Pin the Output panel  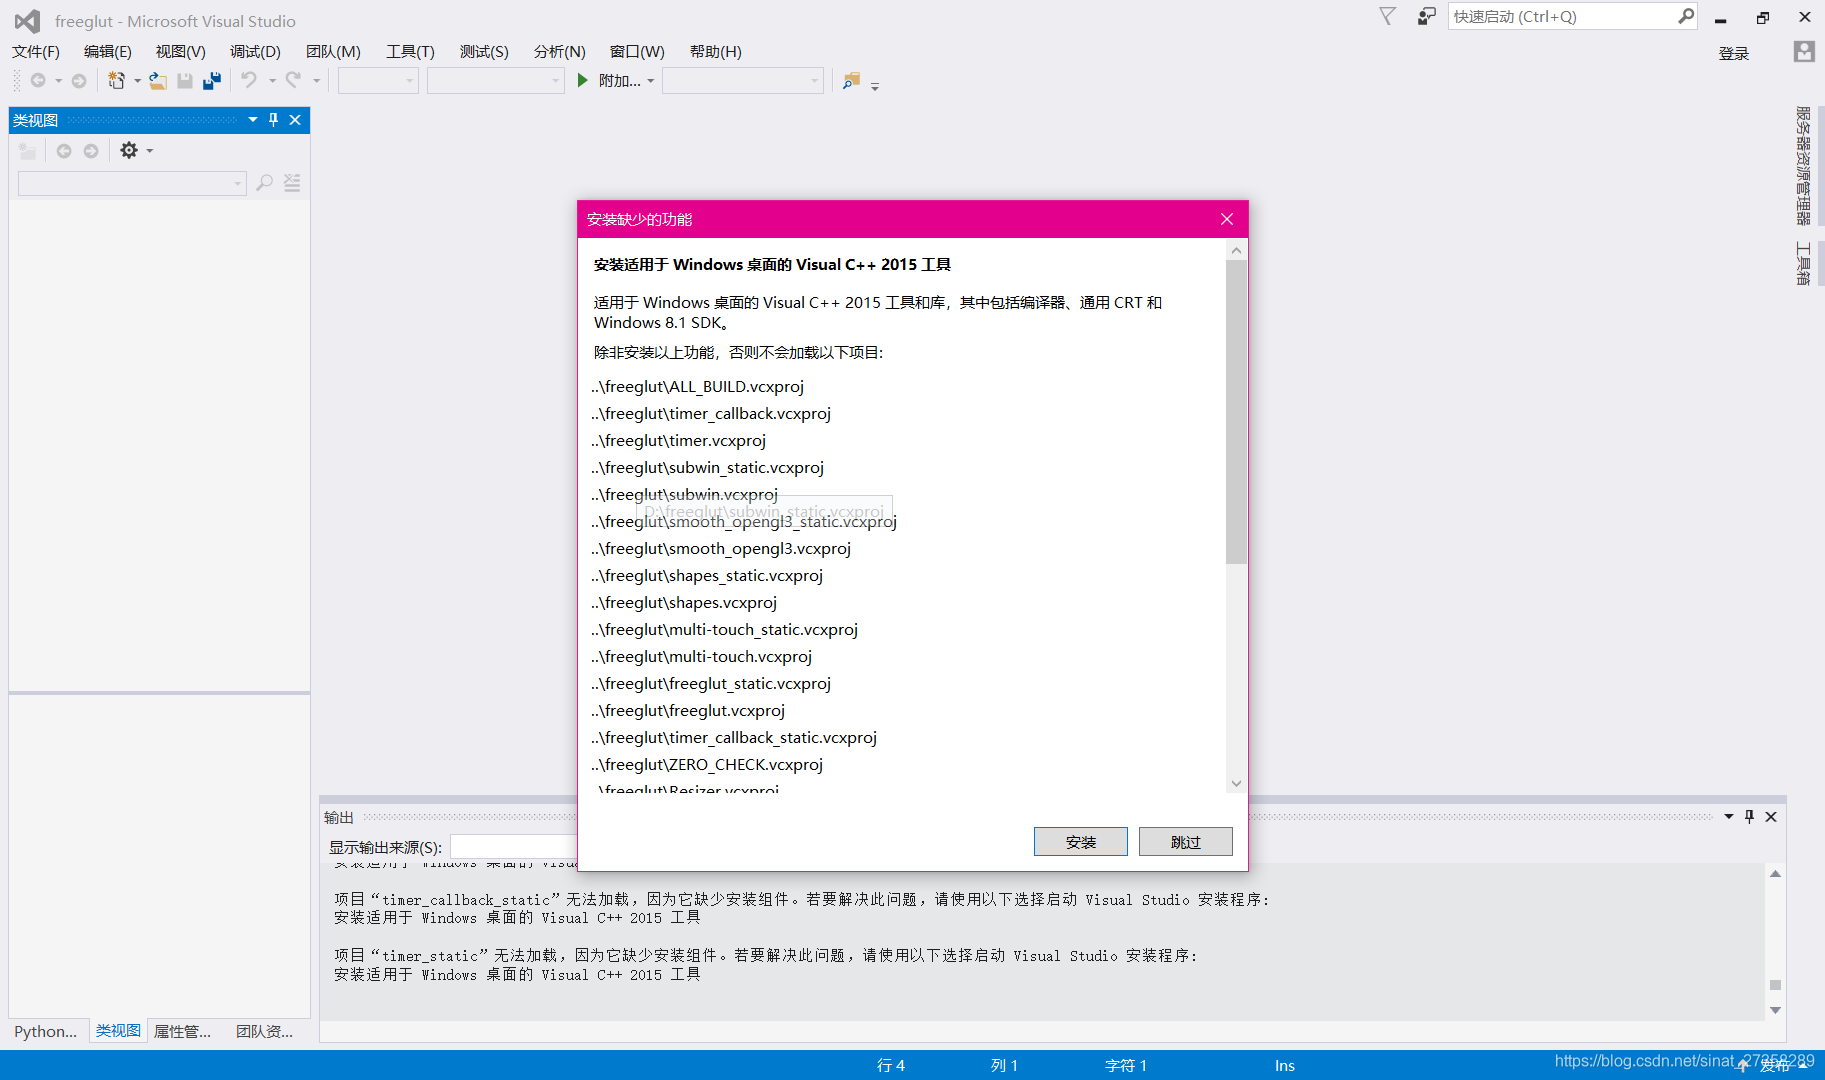[x=1749, y=817]
